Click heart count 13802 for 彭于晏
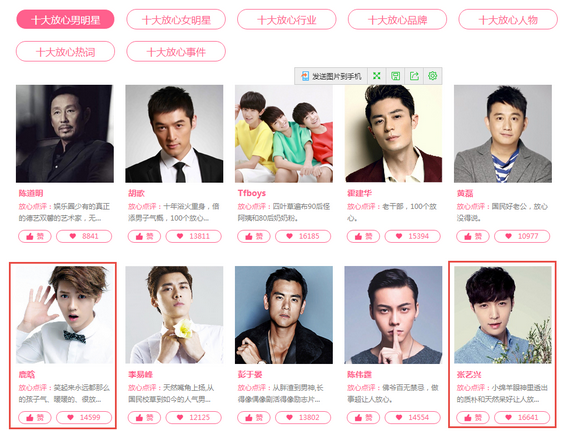 tap(303, 417)
